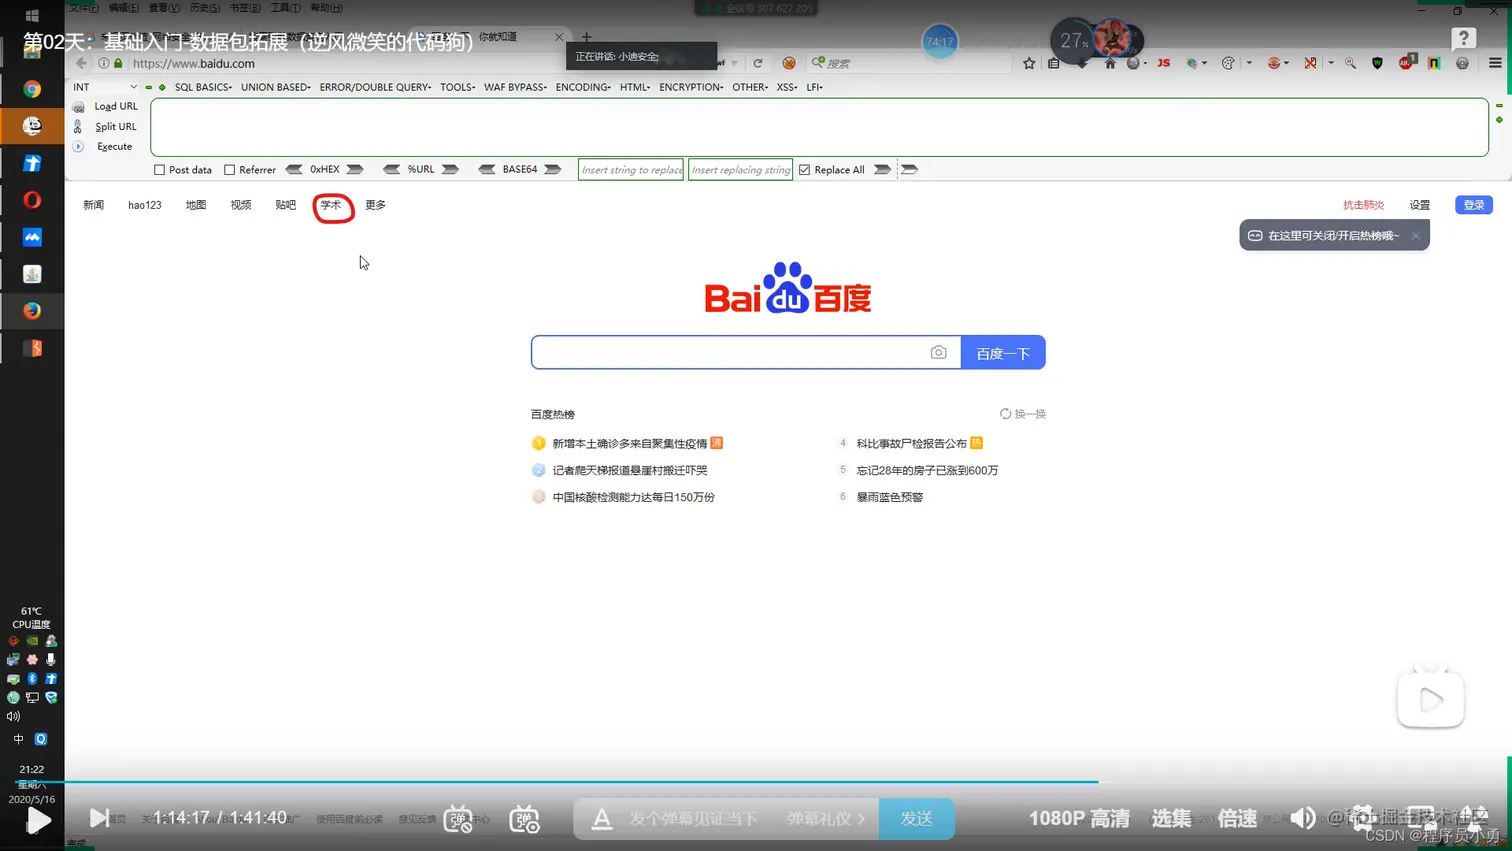This screenshot has height=851, width=1512.
Task: Open the hao123 navigation link
Action: [144, 205]
